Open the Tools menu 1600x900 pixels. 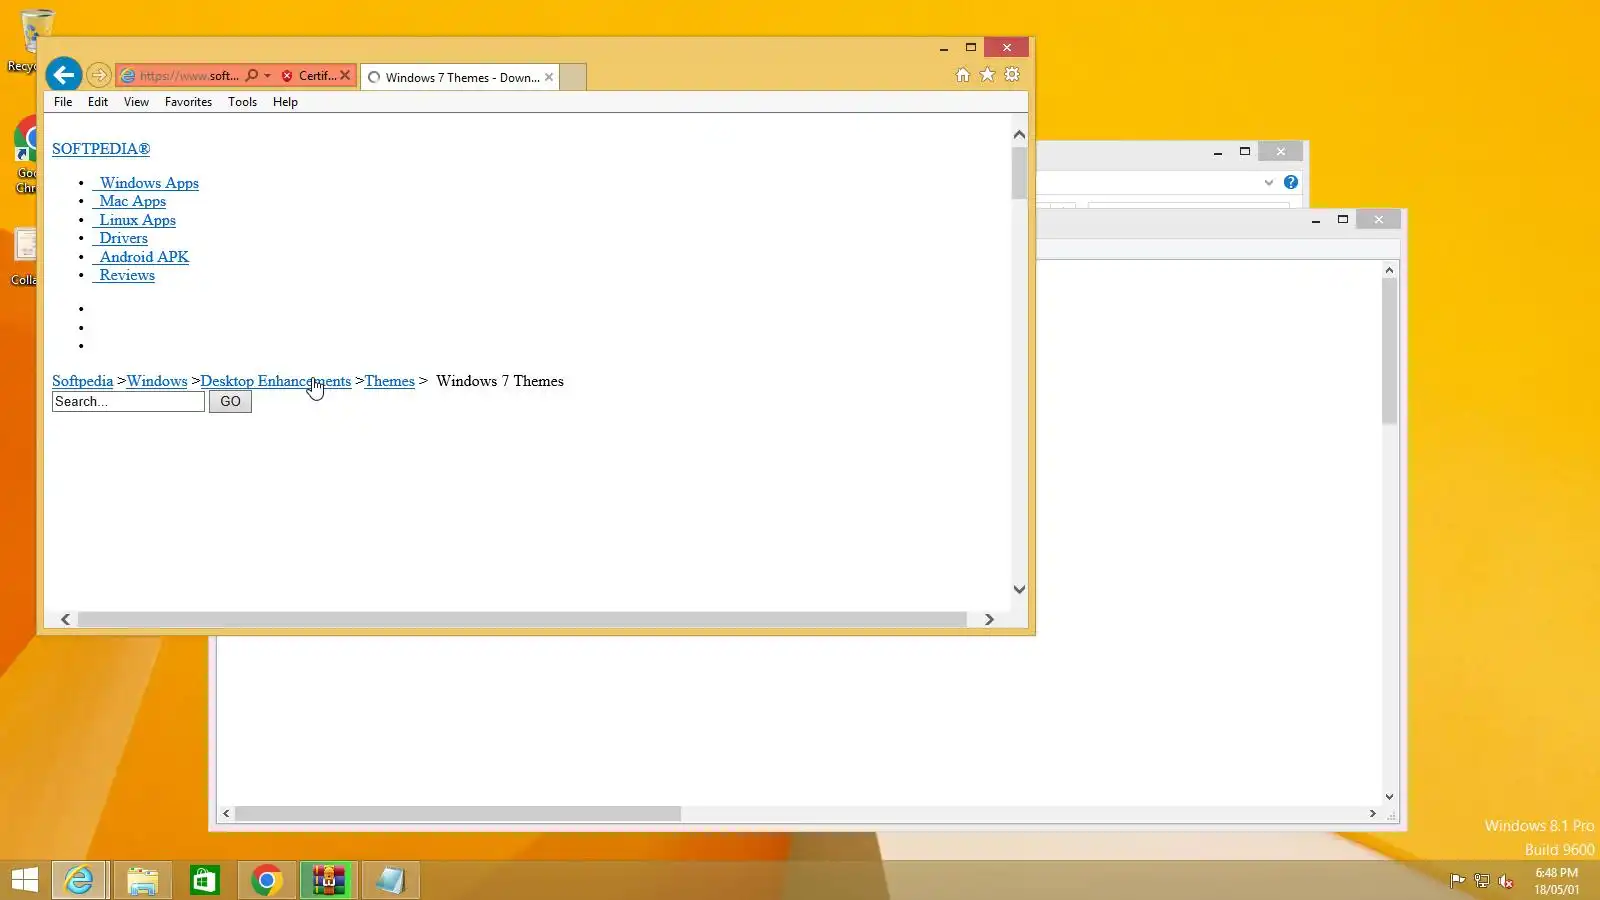click(x=242, y=102)
